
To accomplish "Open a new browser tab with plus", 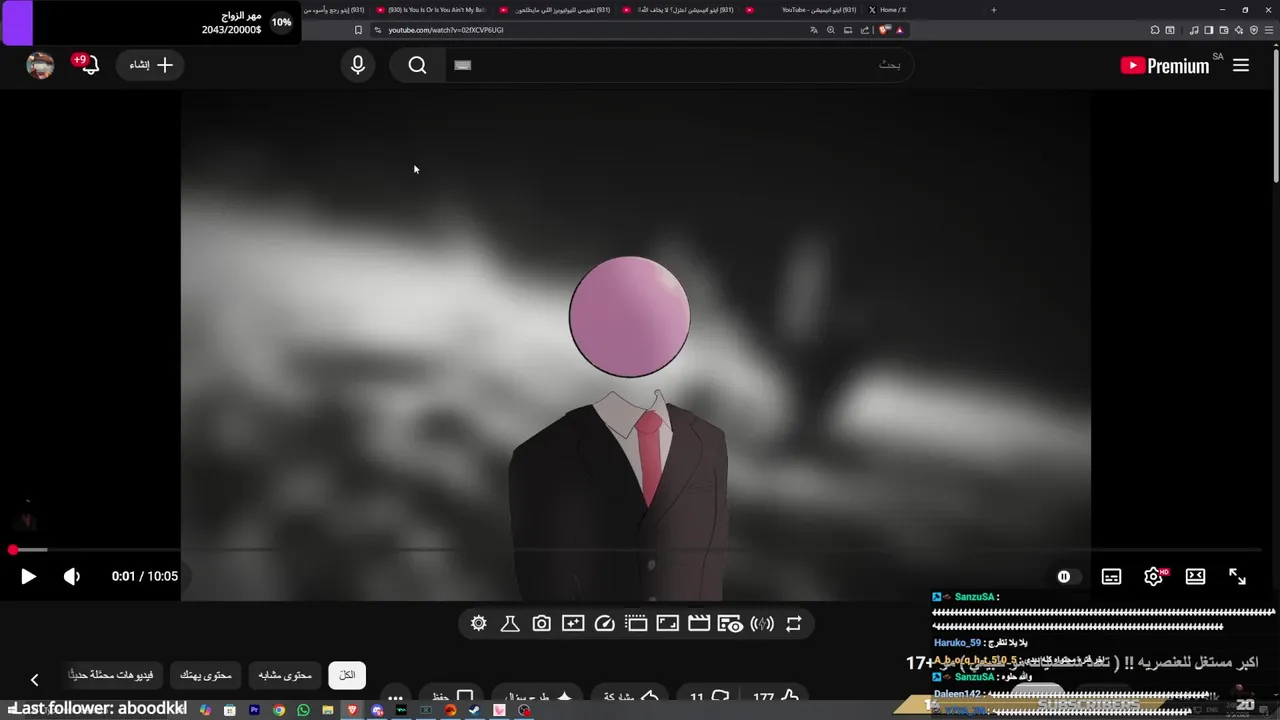I will (x=993, y=10).
